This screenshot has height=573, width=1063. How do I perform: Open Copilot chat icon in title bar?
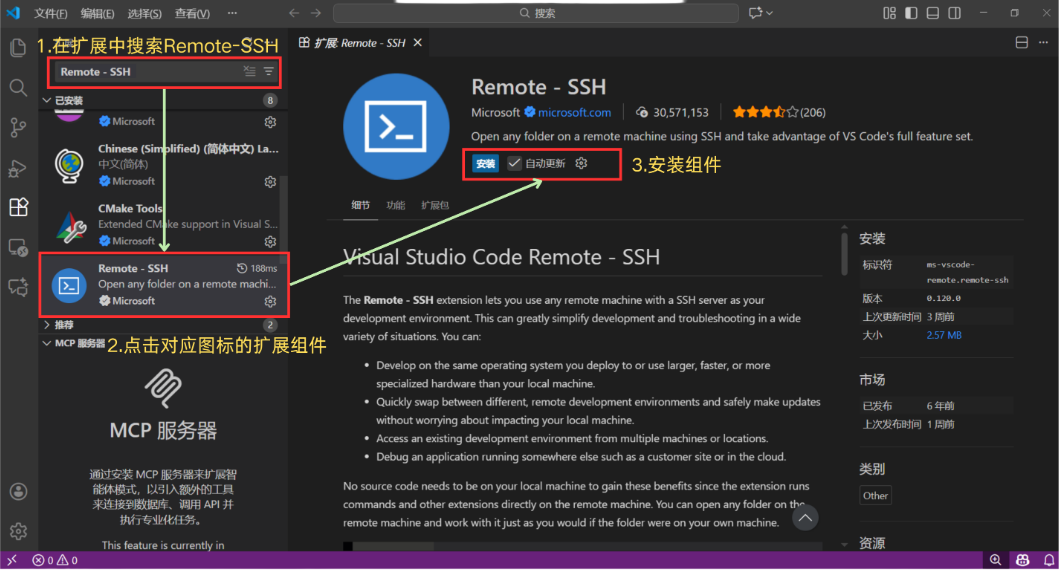755,13
